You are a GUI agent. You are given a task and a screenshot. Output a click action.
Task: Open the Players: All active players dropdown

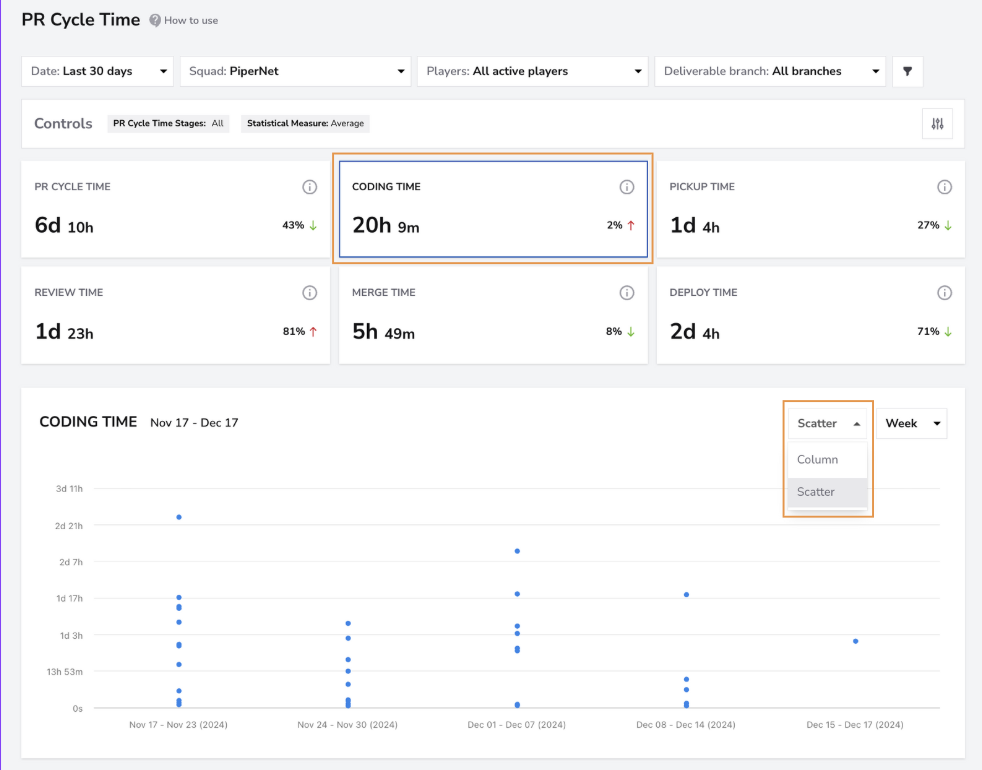click(532, 71)
